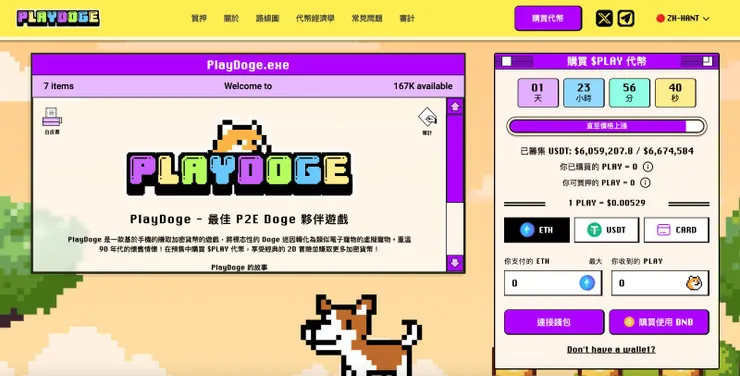
Task: Click the 'Welcome to' text
Action: [x=248, y=86]
